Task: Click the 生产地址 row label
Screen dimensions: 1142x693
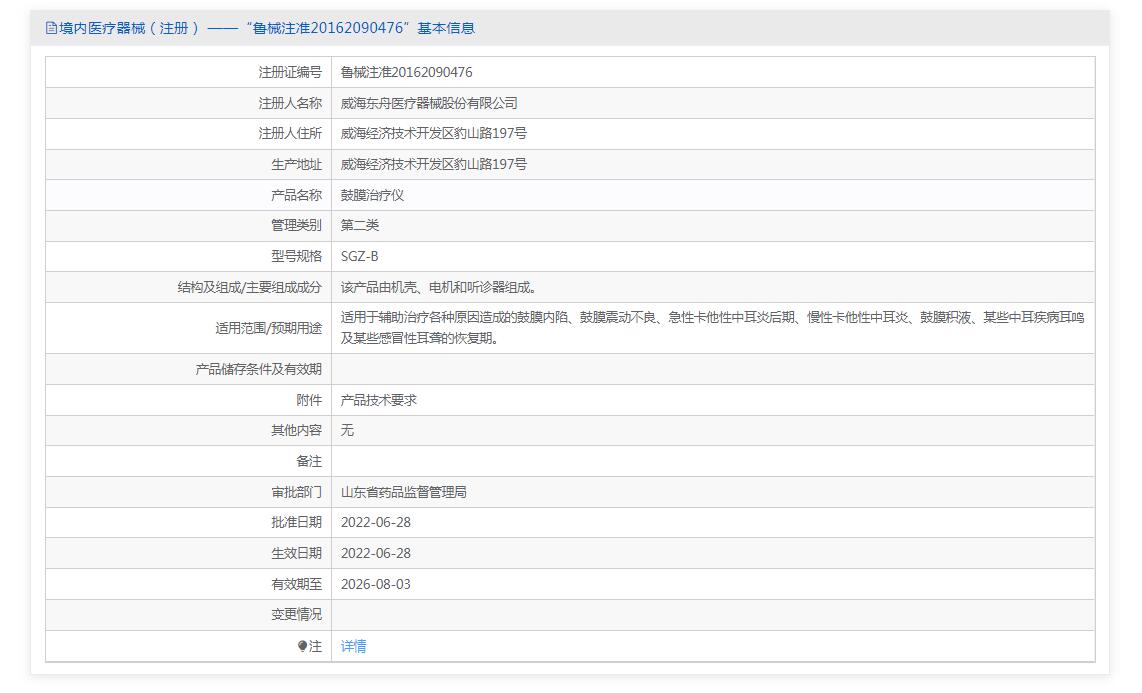Action: (296, 165)
